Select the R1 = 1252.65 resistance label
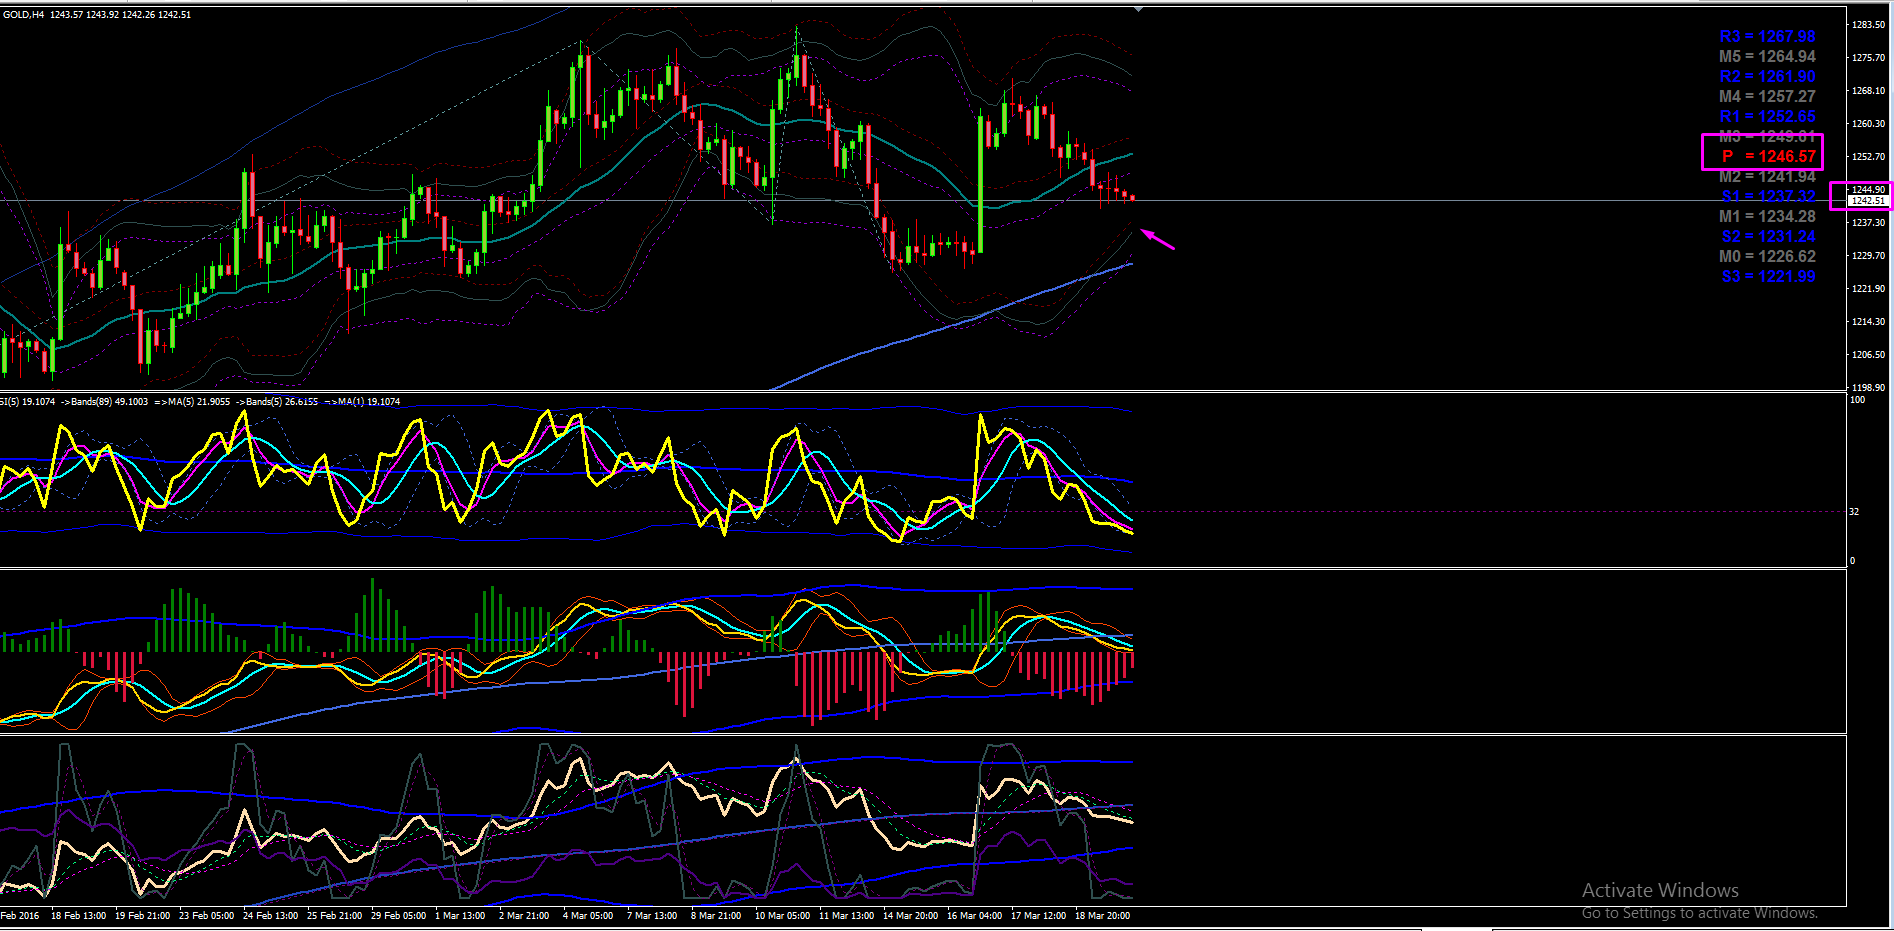1894x931 pixels. tap(1767, 117)
